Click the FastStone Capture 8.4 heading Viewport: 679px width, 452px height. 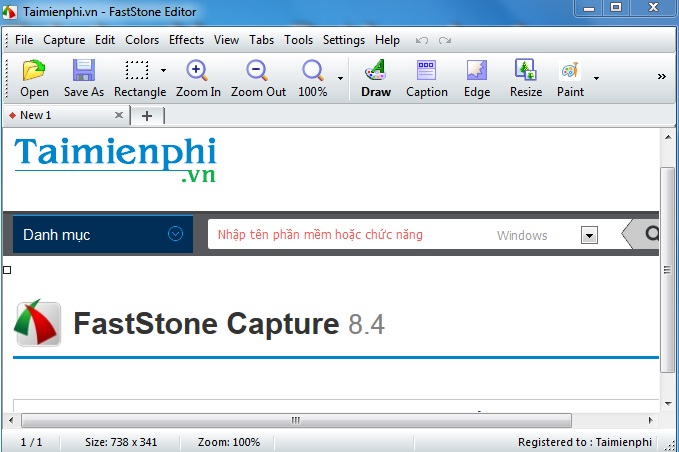point(229,323)
